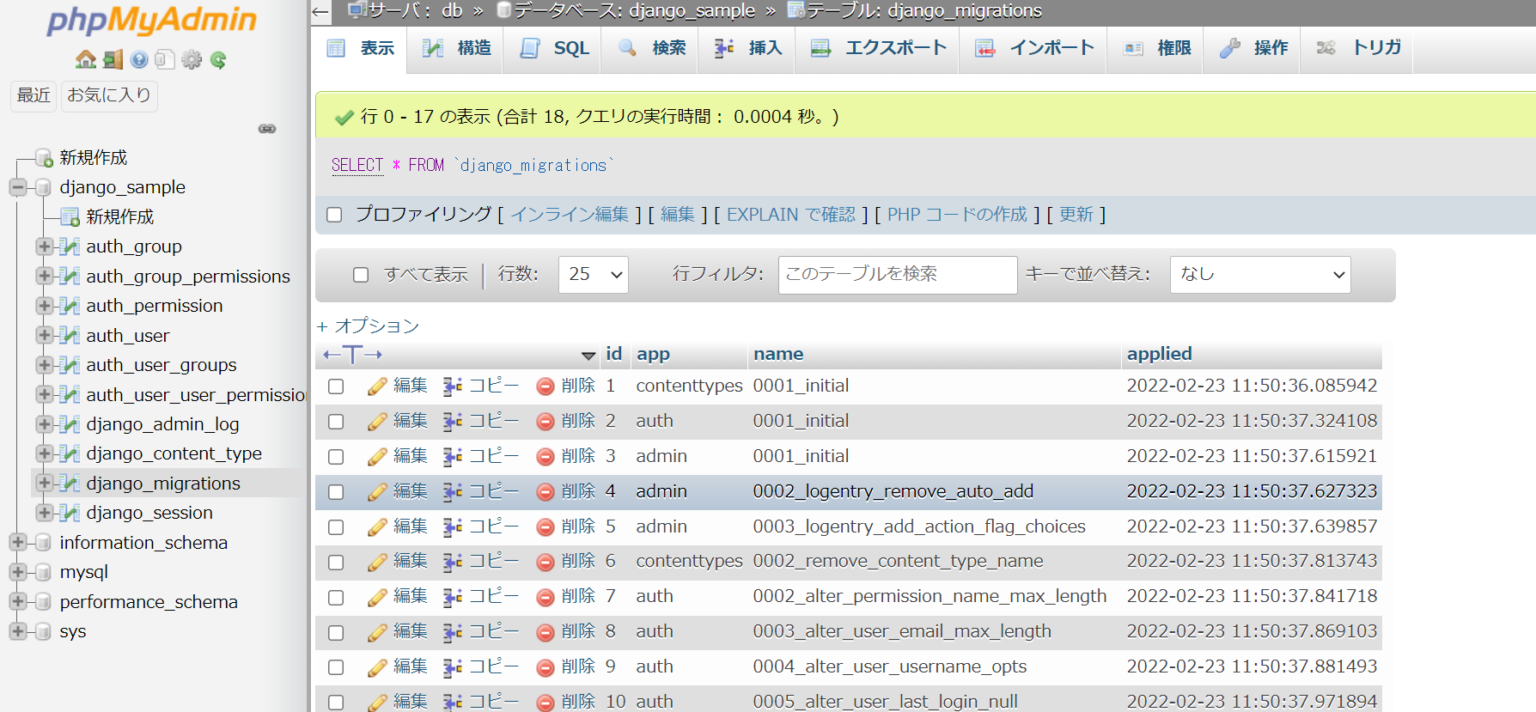Open phpMyAdmin documentation via the help icon
Viewport: 1536px width, 712px height.
[x=137, y=59]
